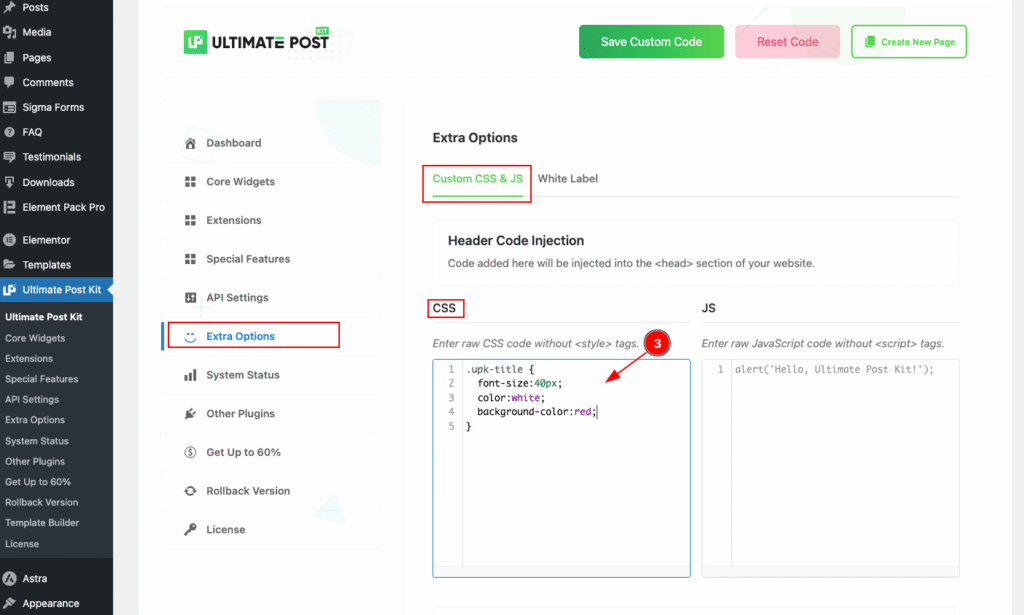Click the Pages icon in sidebar
This screenshot has width=1024, height=615.
click(x=10, y=57)
